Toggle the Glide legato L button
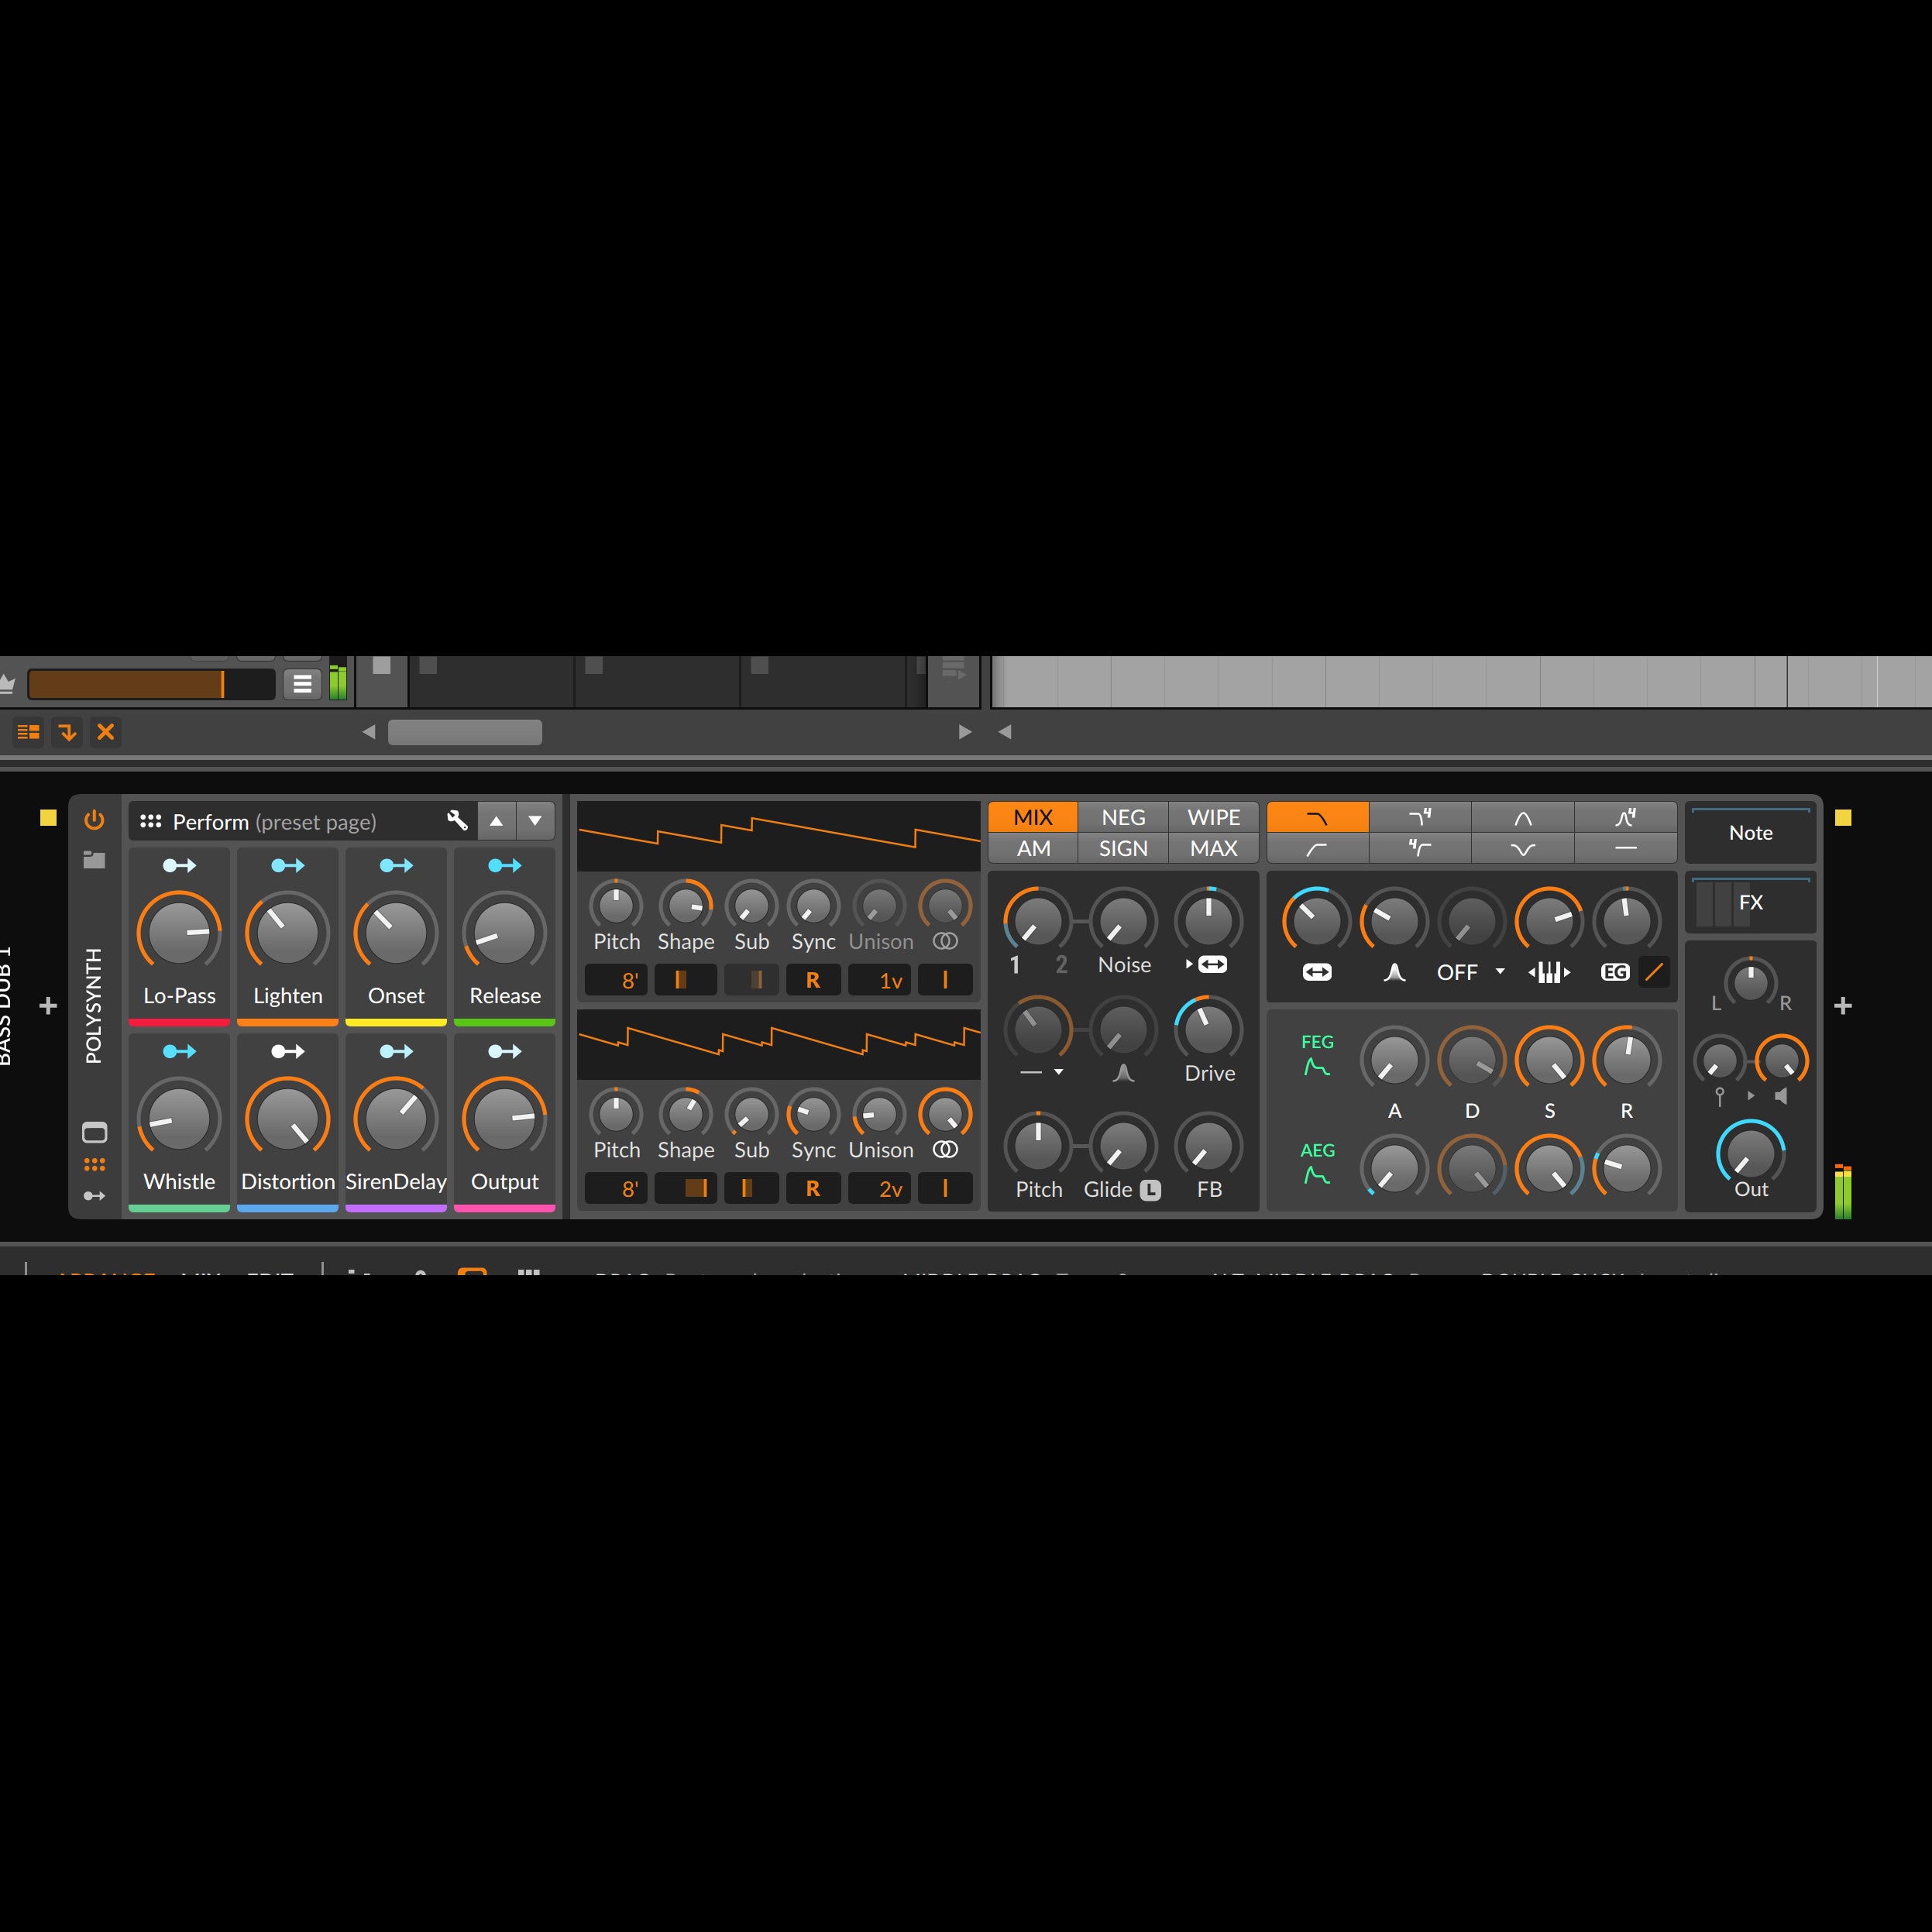Screen dimensions: 1932x1932 (1151, 1190)
